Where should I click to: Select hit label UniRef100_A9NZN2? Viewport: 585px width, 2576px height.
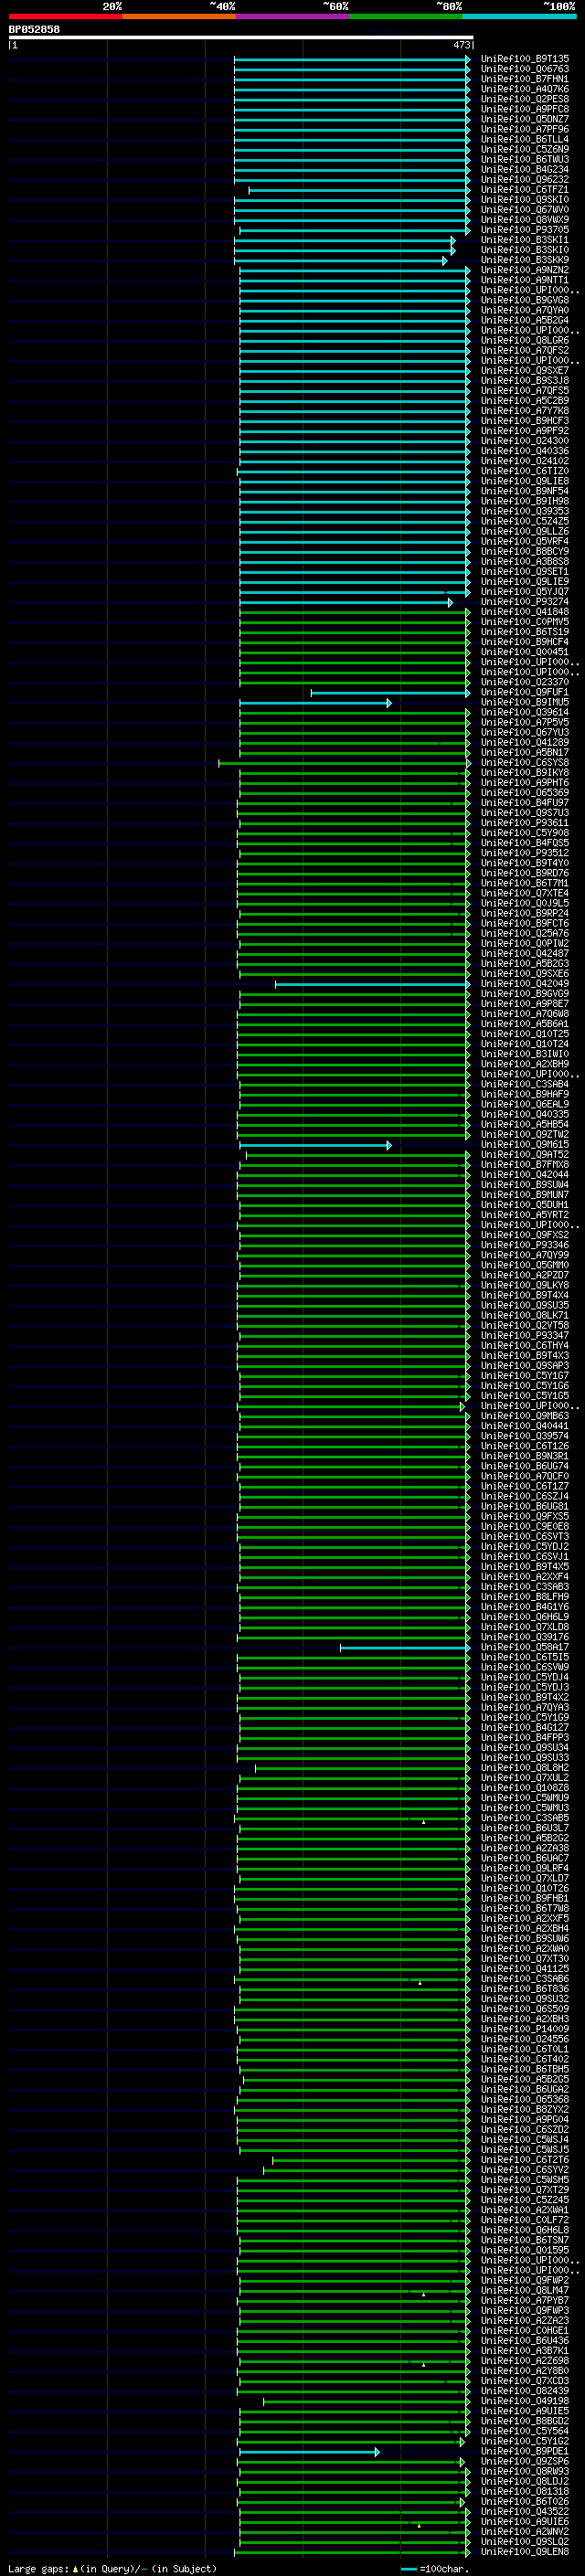[x=525, y=270]
